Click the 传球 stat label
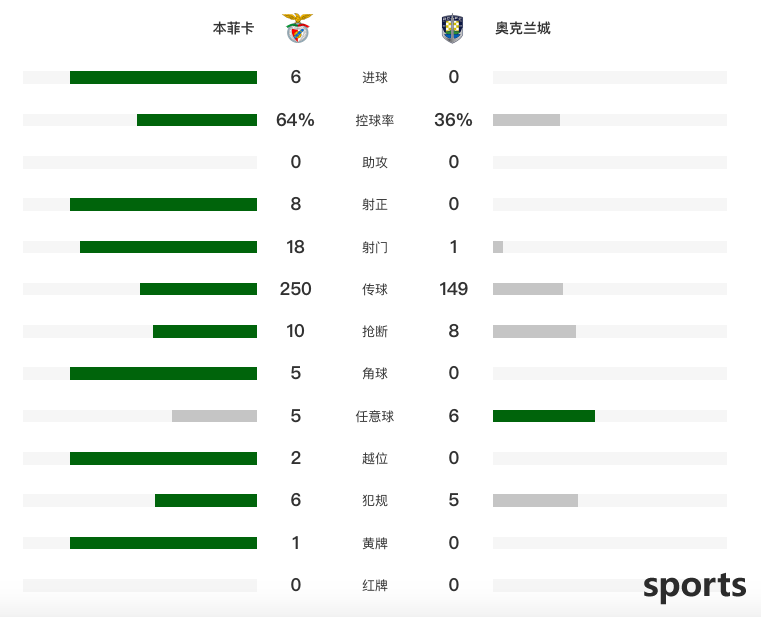Image resolution: width=761 pixels, height=617 pixels. point(375,289)
